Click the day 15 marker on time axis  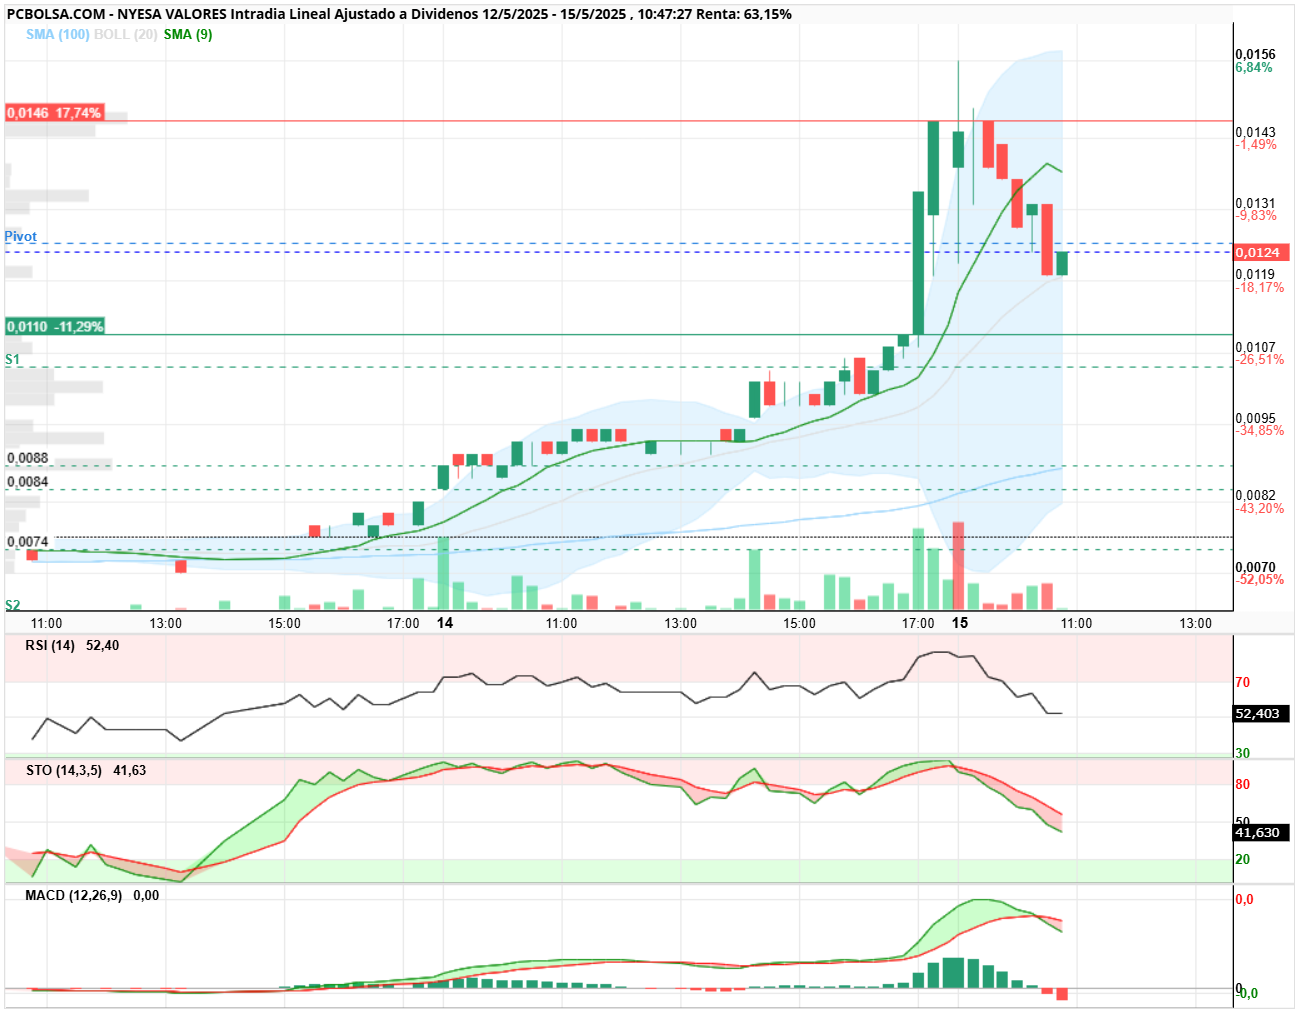tap(960, 623)
